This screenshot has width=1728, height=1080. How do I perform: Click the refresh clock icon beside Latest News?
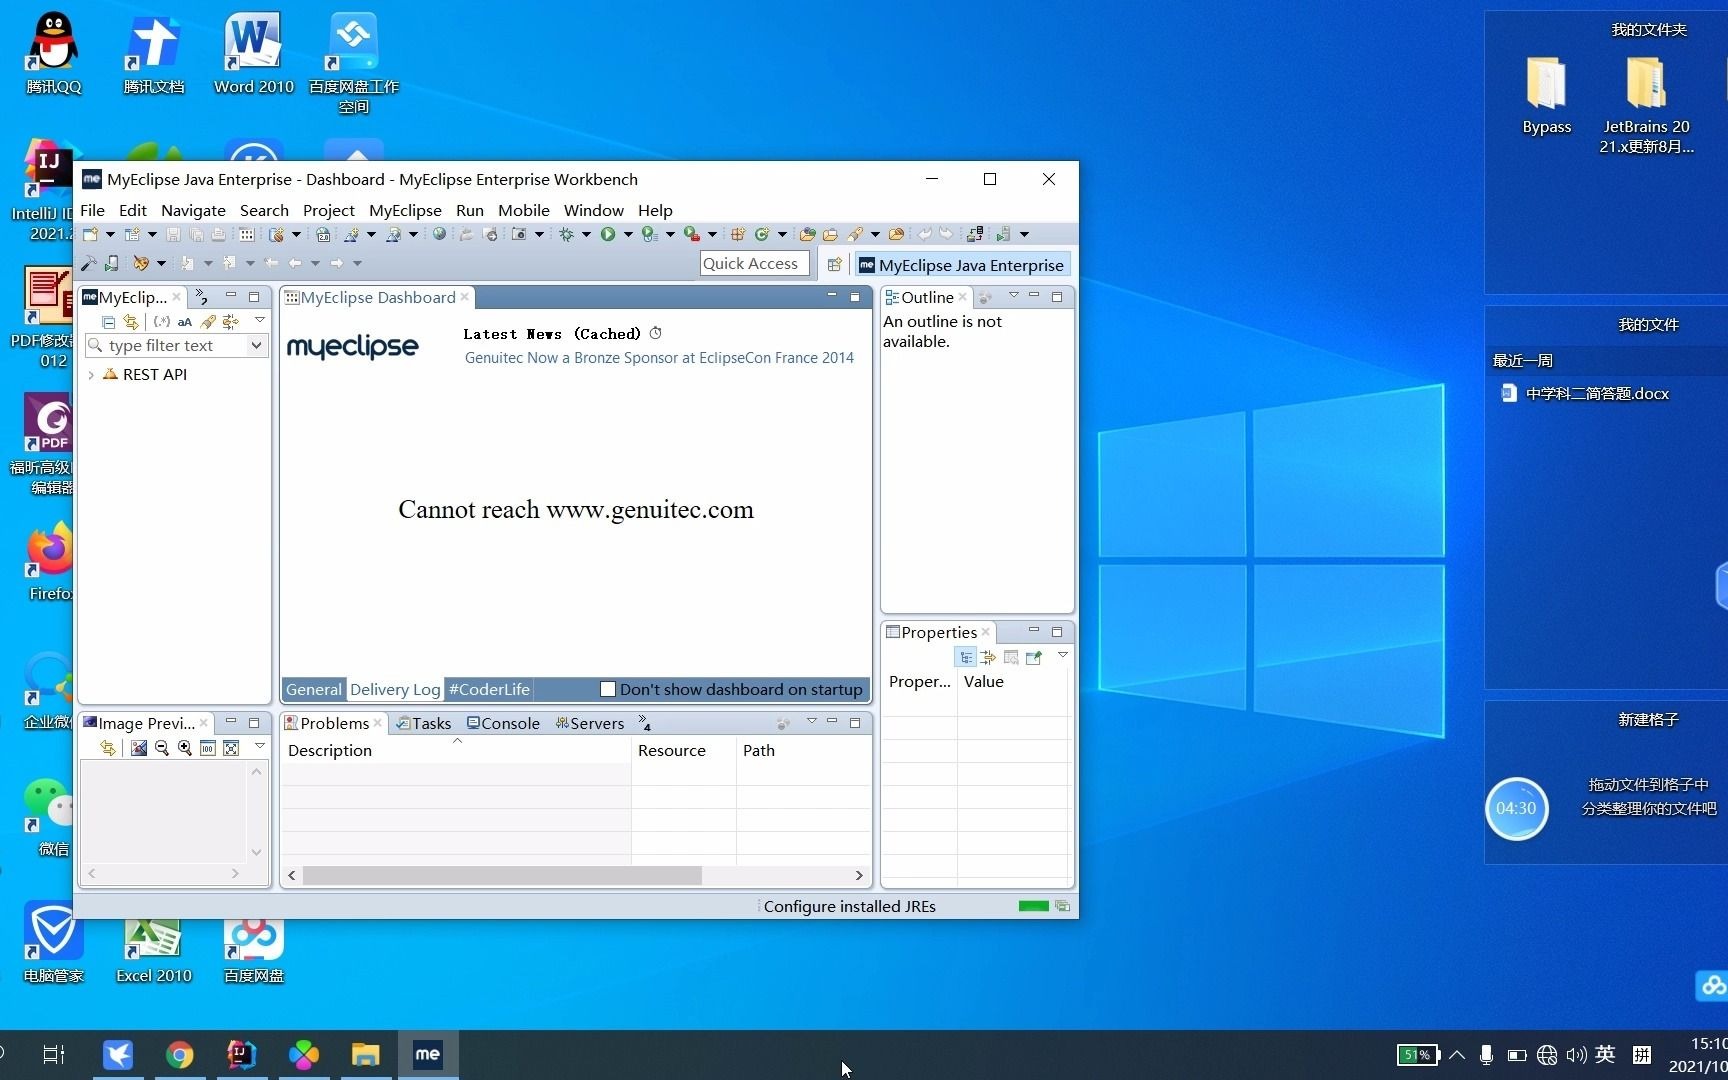coord(655,333)
